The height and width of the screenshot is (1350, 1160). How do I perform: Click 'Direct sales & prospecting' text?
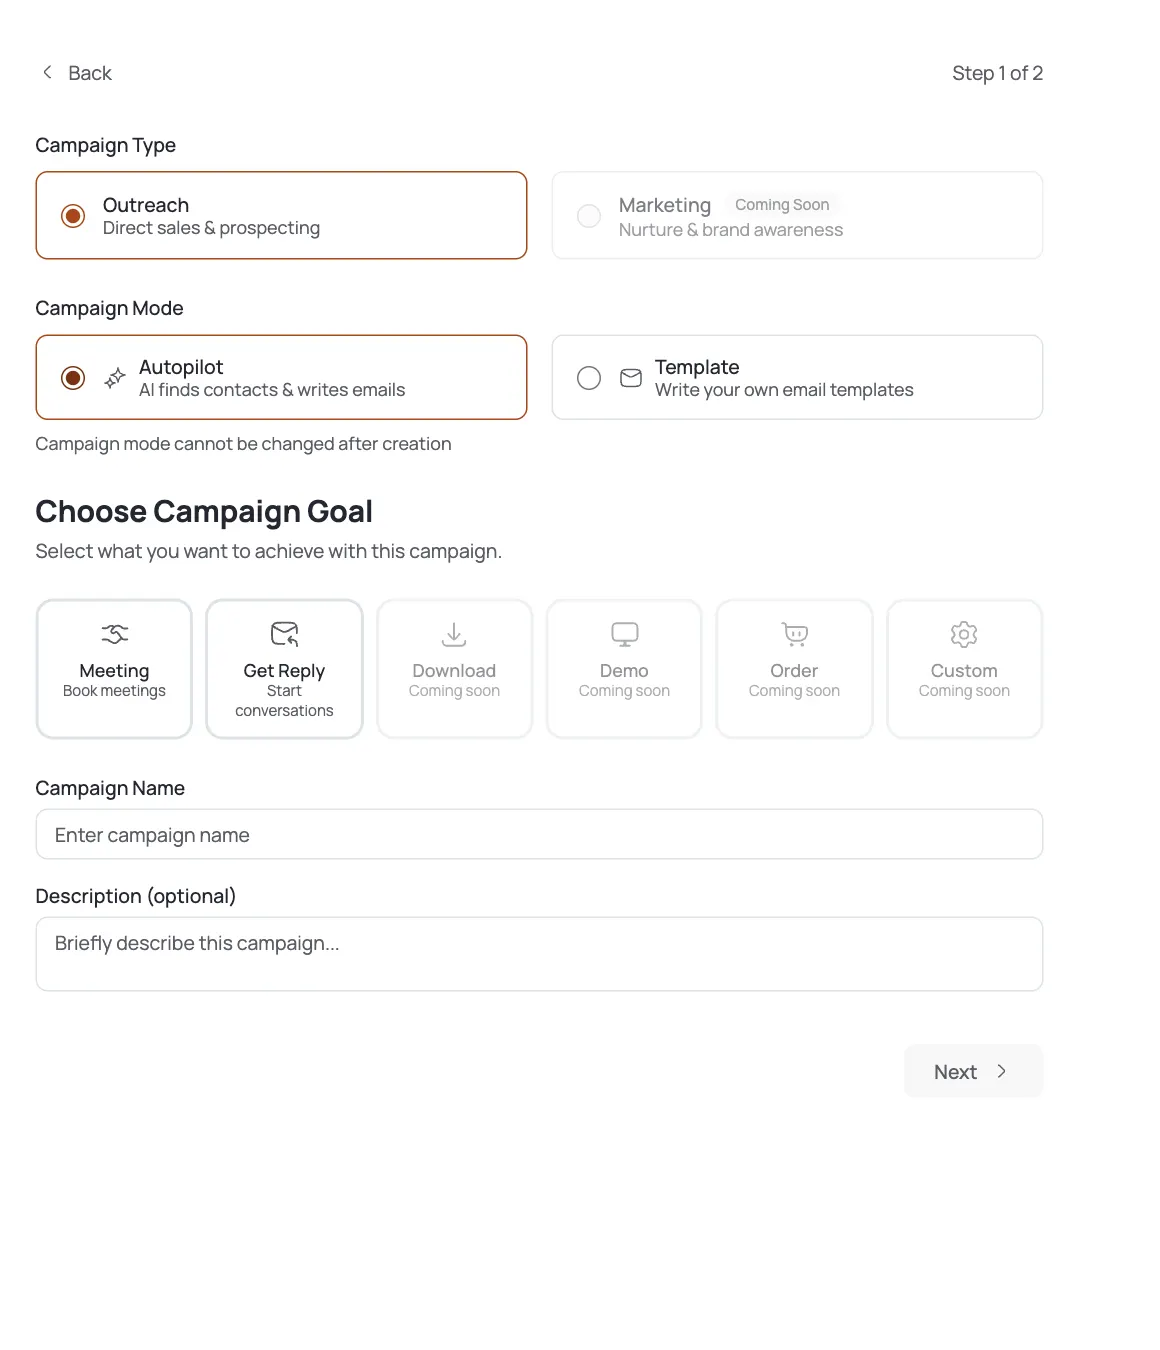point(211,228)
